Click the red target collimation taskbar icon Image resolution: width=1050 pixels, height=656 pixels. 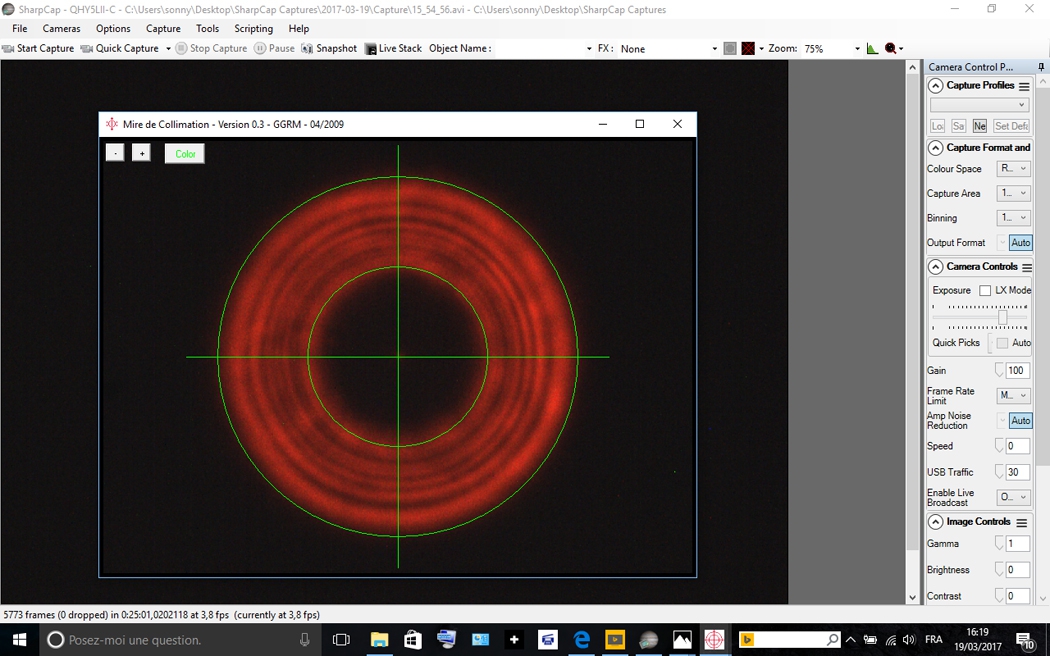[715, 640]
